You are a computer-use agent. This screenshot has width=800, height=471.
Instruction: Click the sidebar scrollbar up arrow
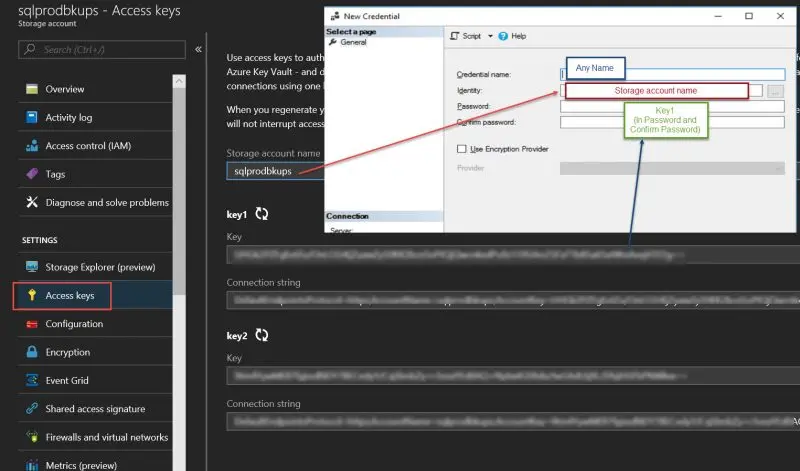pos(179,81)
